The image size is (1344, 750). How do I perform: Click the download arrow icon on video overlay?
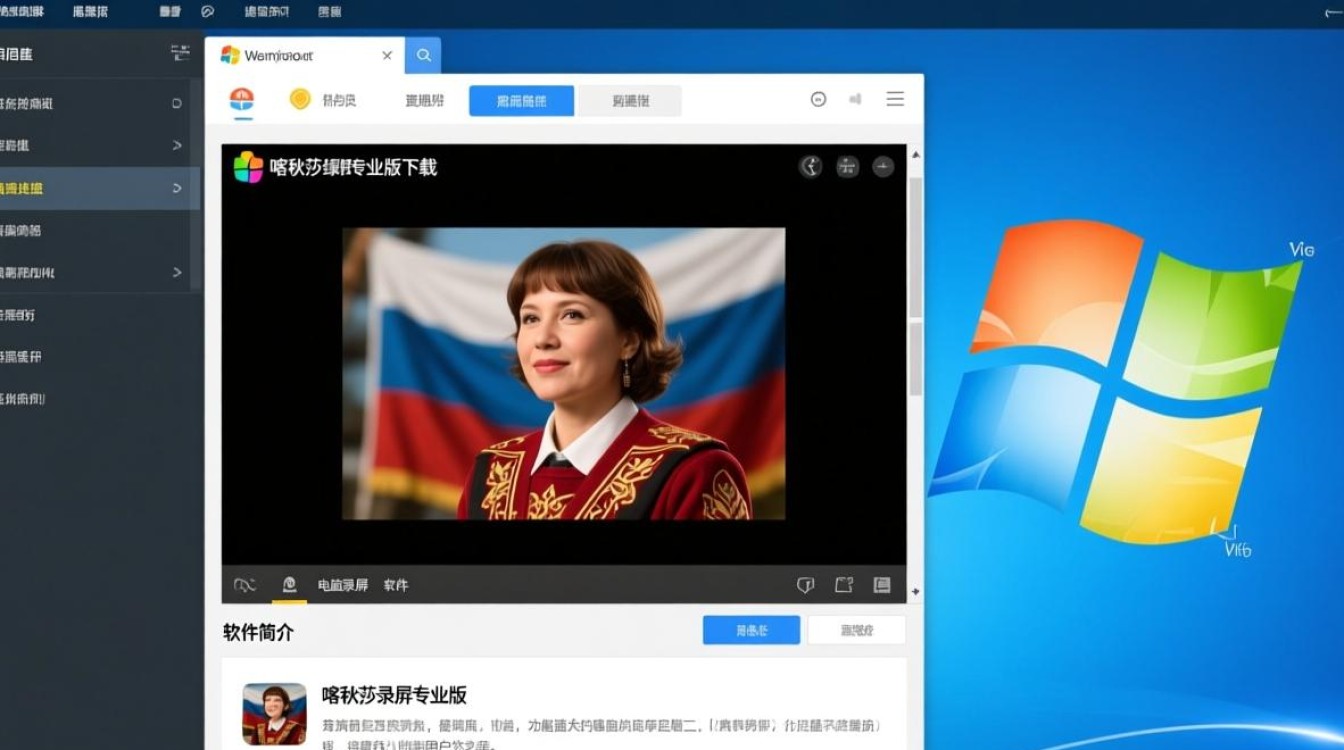click(882, 167)
